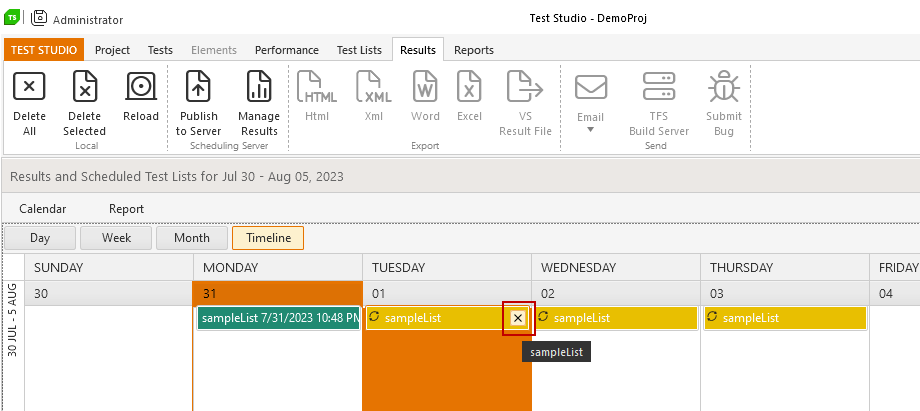Expand the Email dropdown arrow
Image resolution: width=920 pixels, height=411 pixels.
click(590, 130)
